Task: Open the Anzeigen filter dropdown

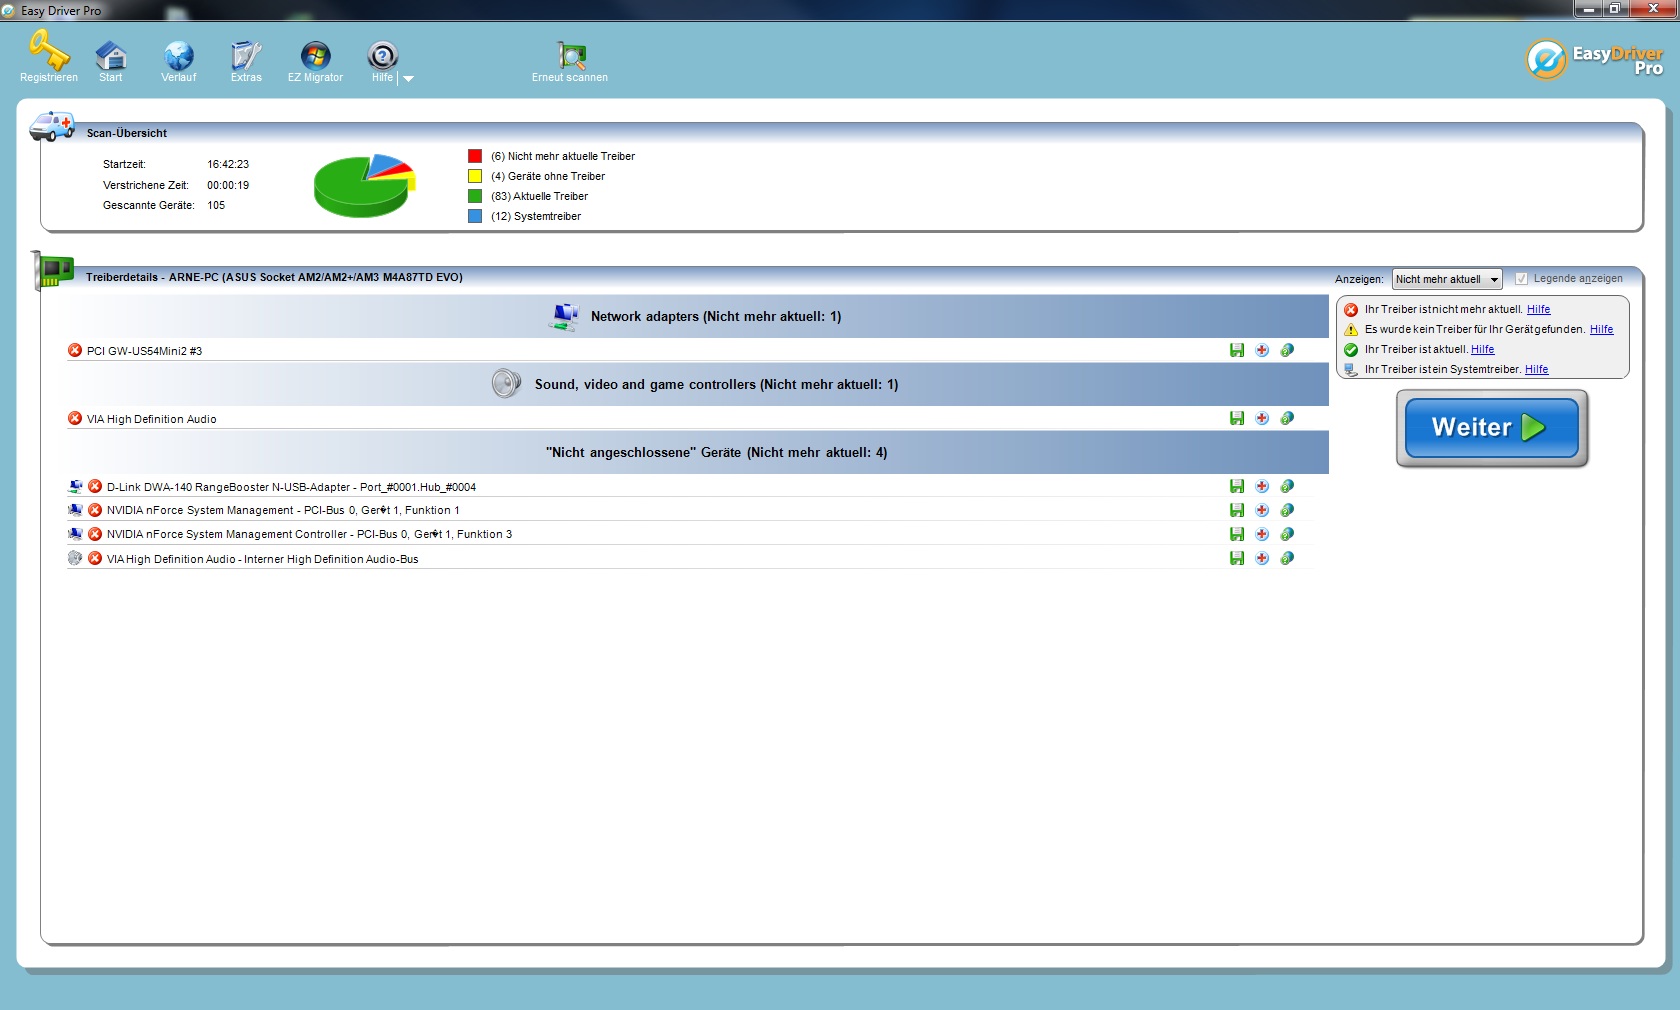Action: point(1447,280)
